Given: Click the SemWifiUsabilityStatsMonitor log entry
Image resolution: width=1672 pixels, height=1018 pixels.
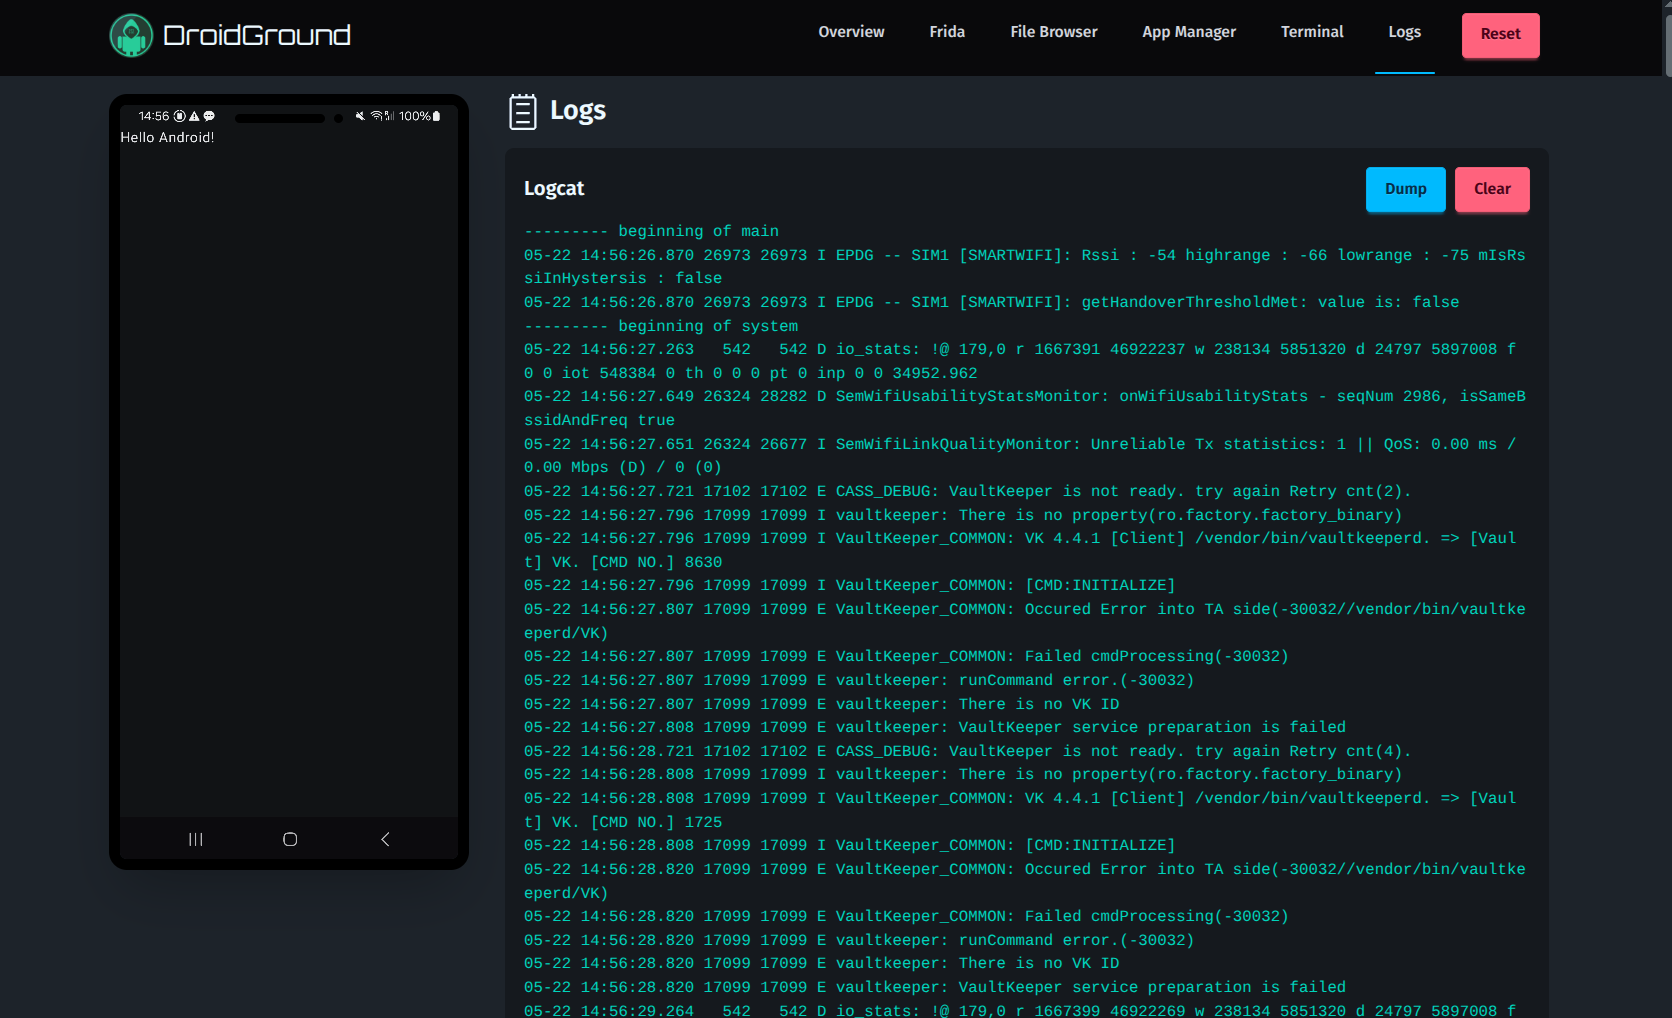Looking at the screenshot, I should click(1024, 408).
